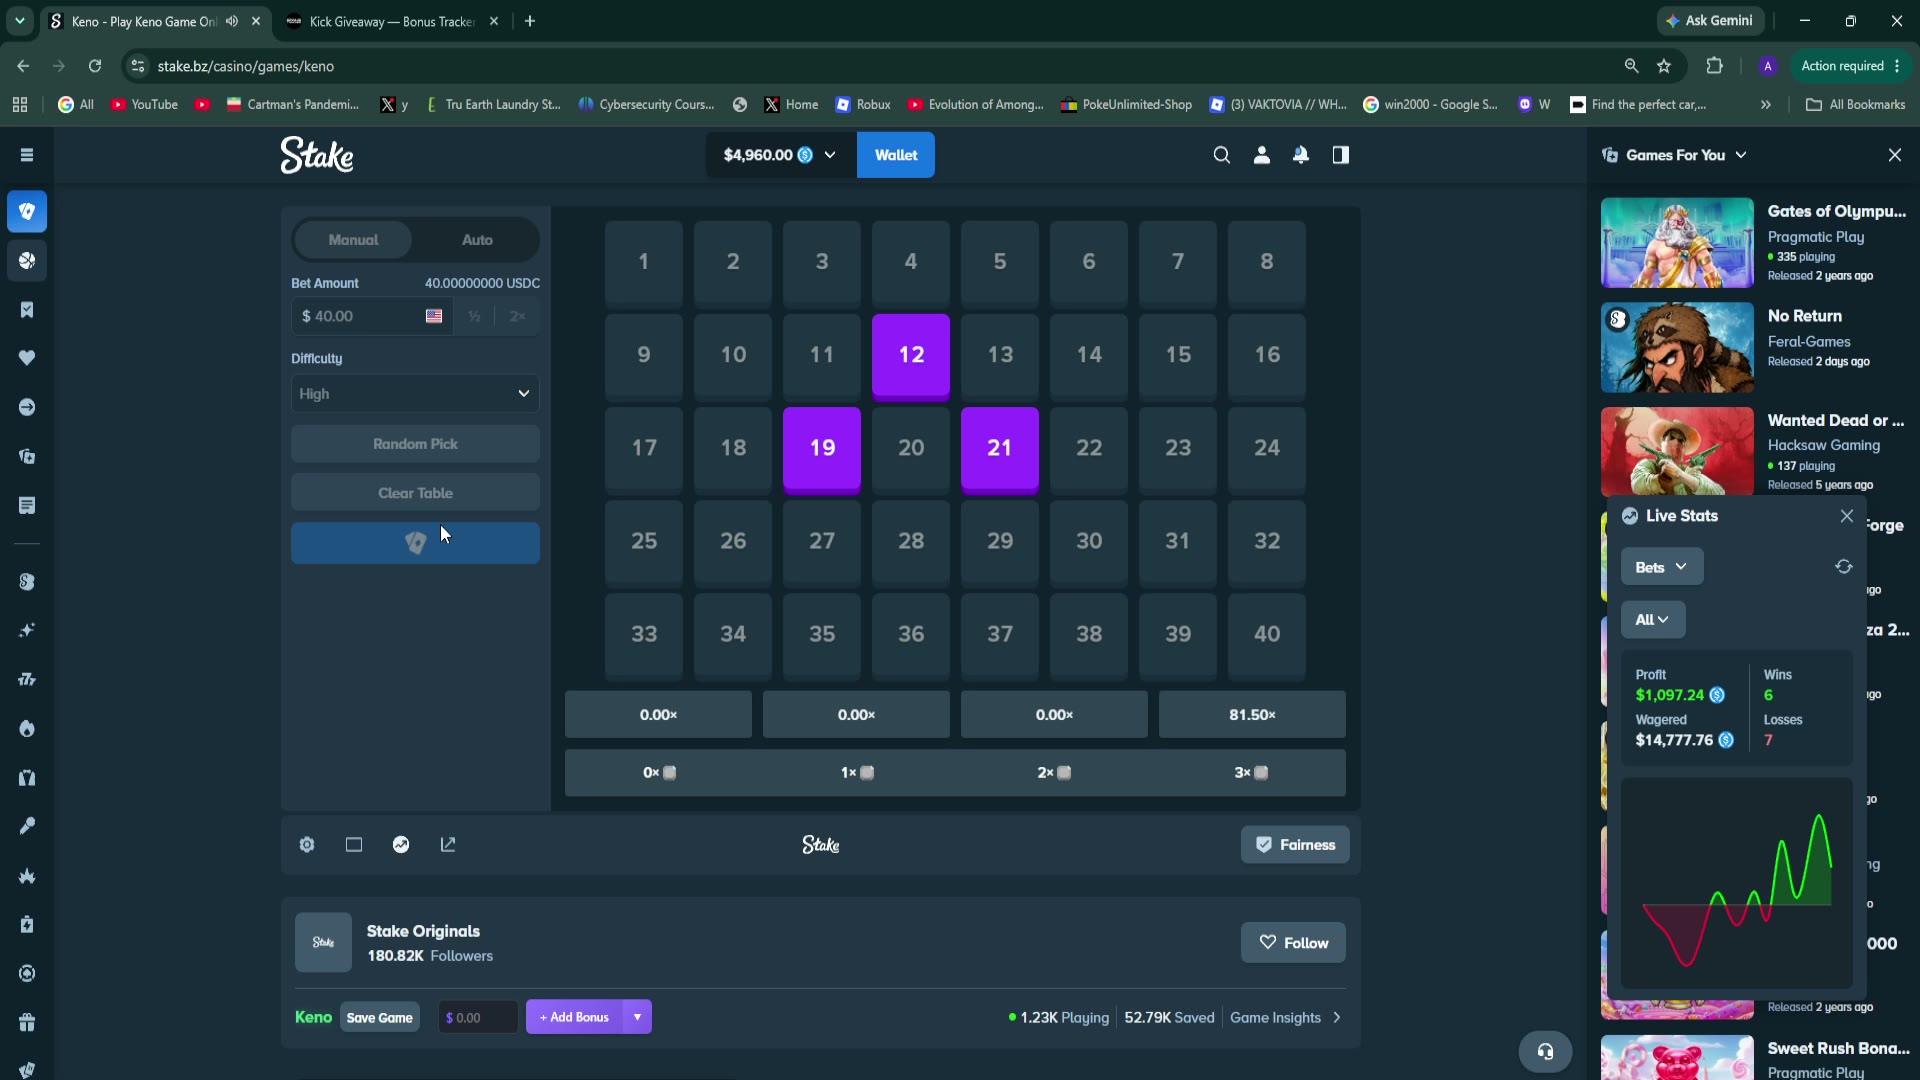The width and height of the screenshot is (1920, 1080).
Task: Click the Random Pick button
Action: [x=415, y=444]
